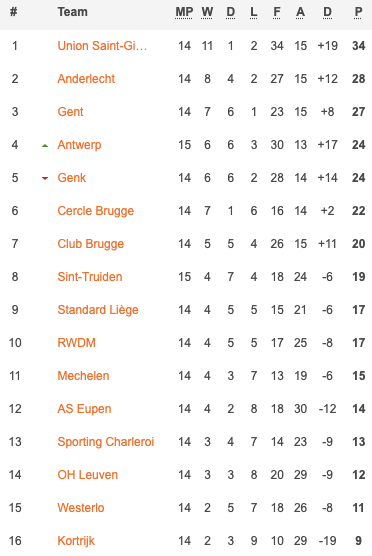Image resolution: width=372 pixels, height=556 pixels.
Task: Select the Gent team link
Action: coord(70,112)
